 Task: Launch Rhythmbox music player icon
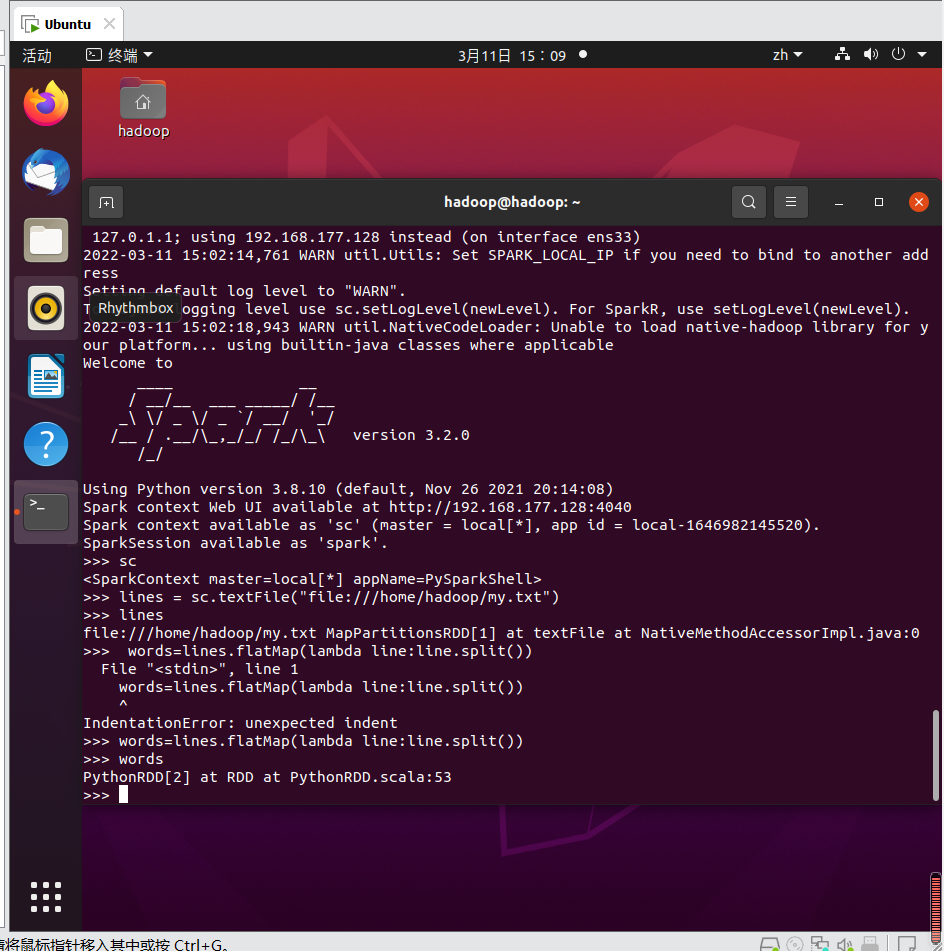[x=46, y=308]
